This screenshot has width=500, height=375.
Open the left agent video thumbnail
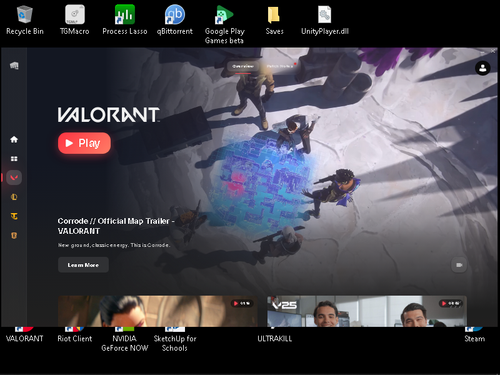coord(158,311)
